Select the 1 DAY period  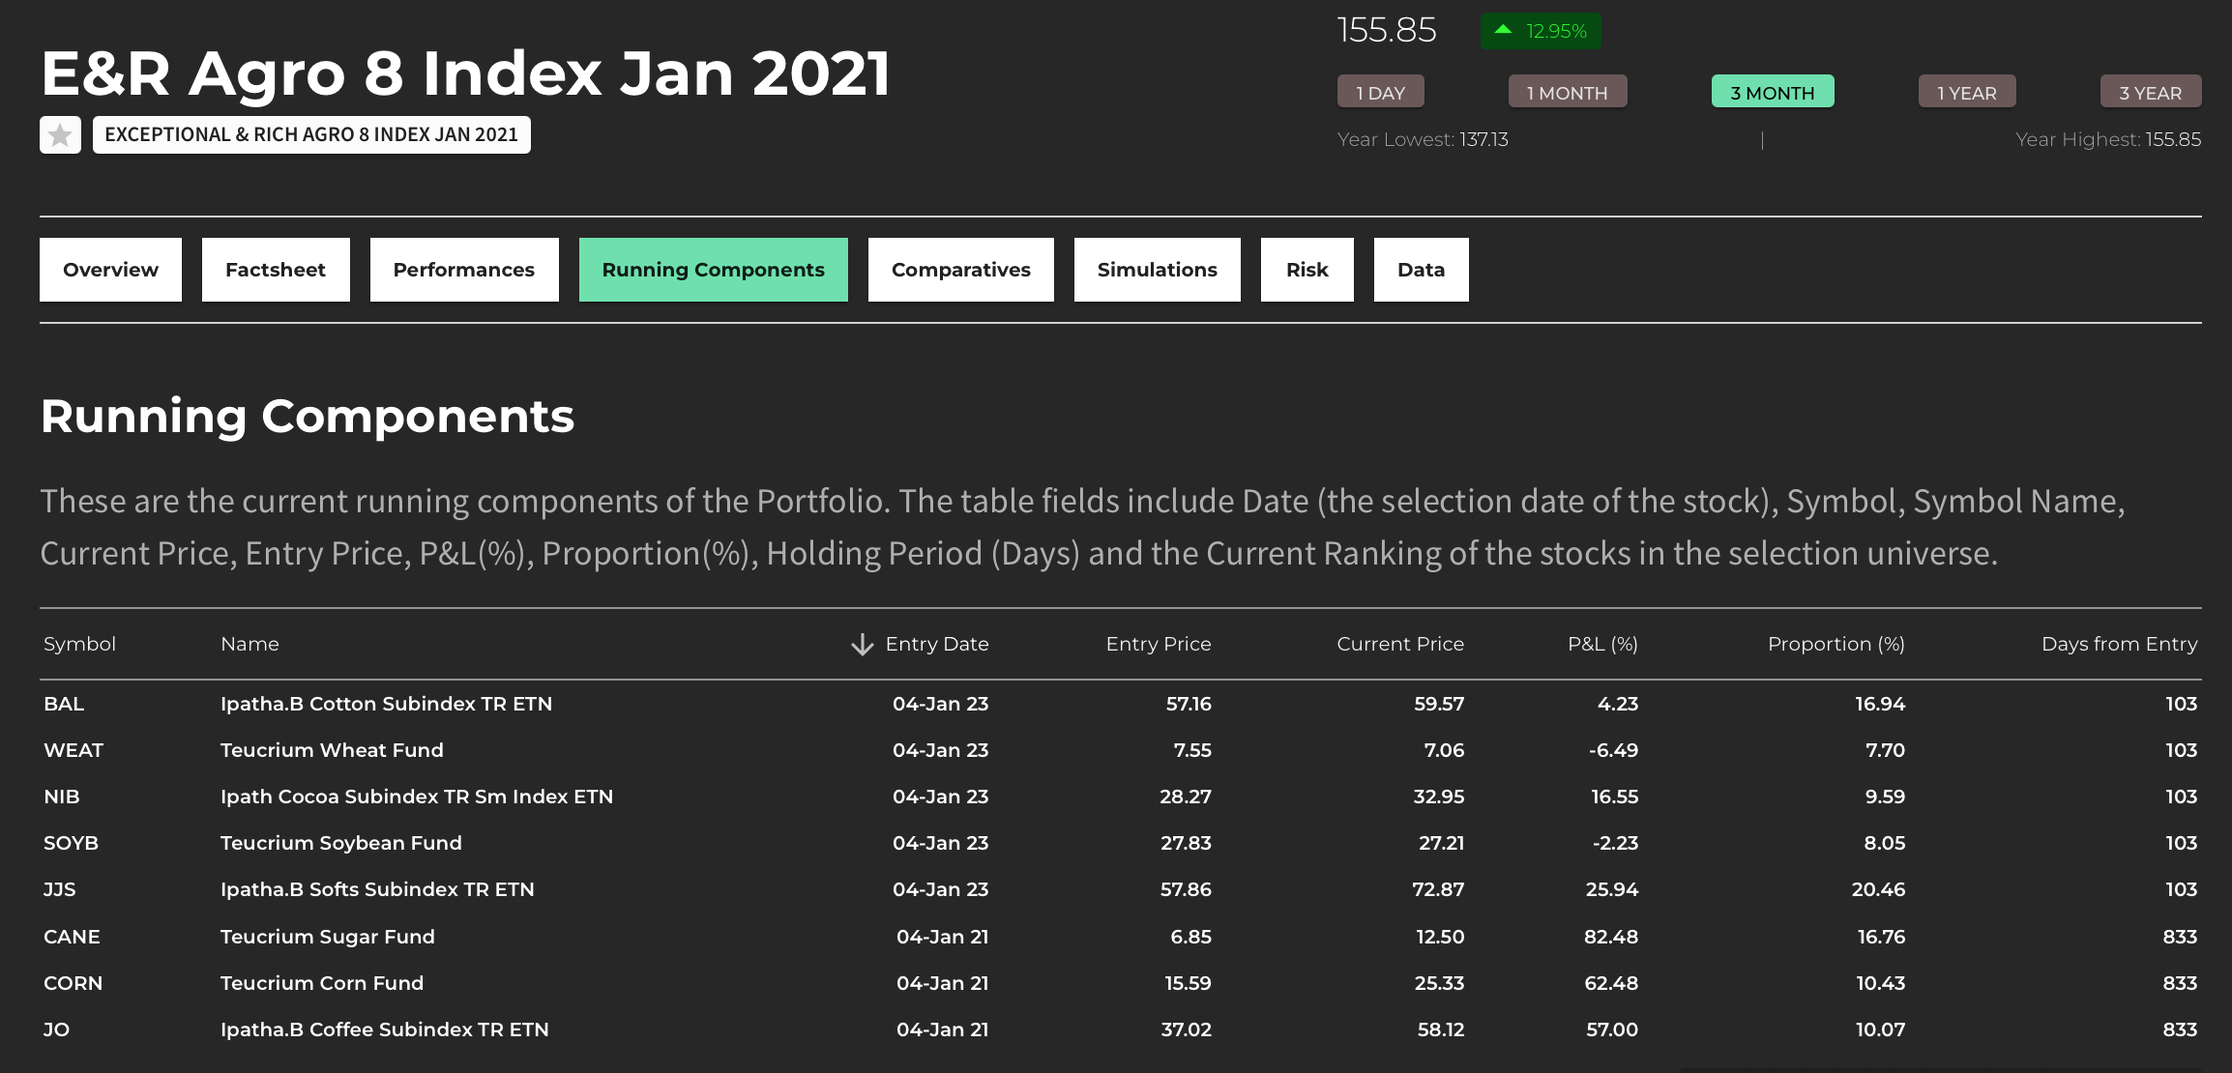point(1380,92)
